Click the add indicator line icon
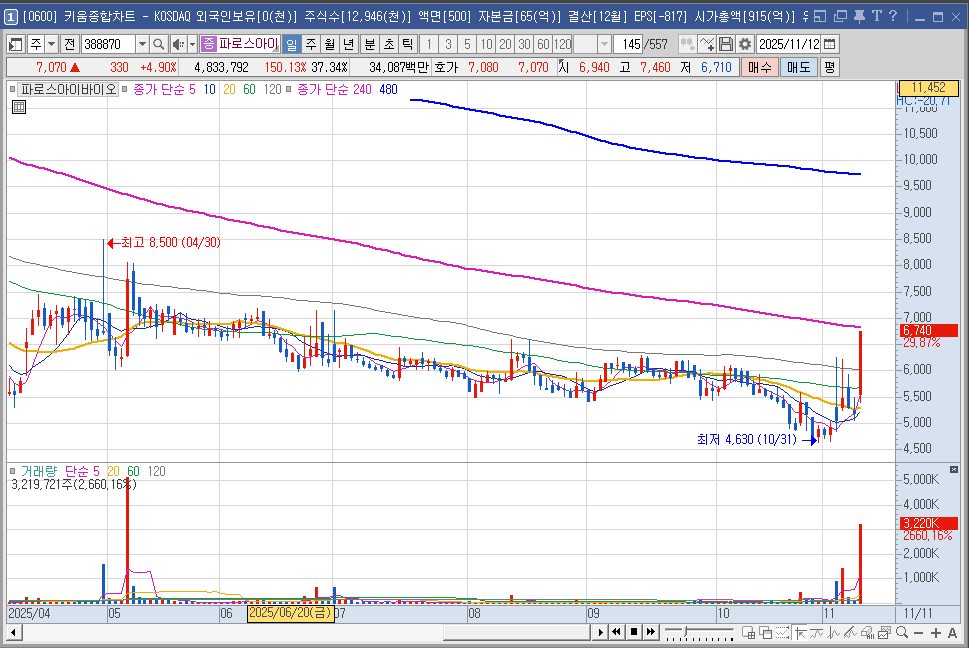Viewport: 969px width, 648px height. [707, 44]
